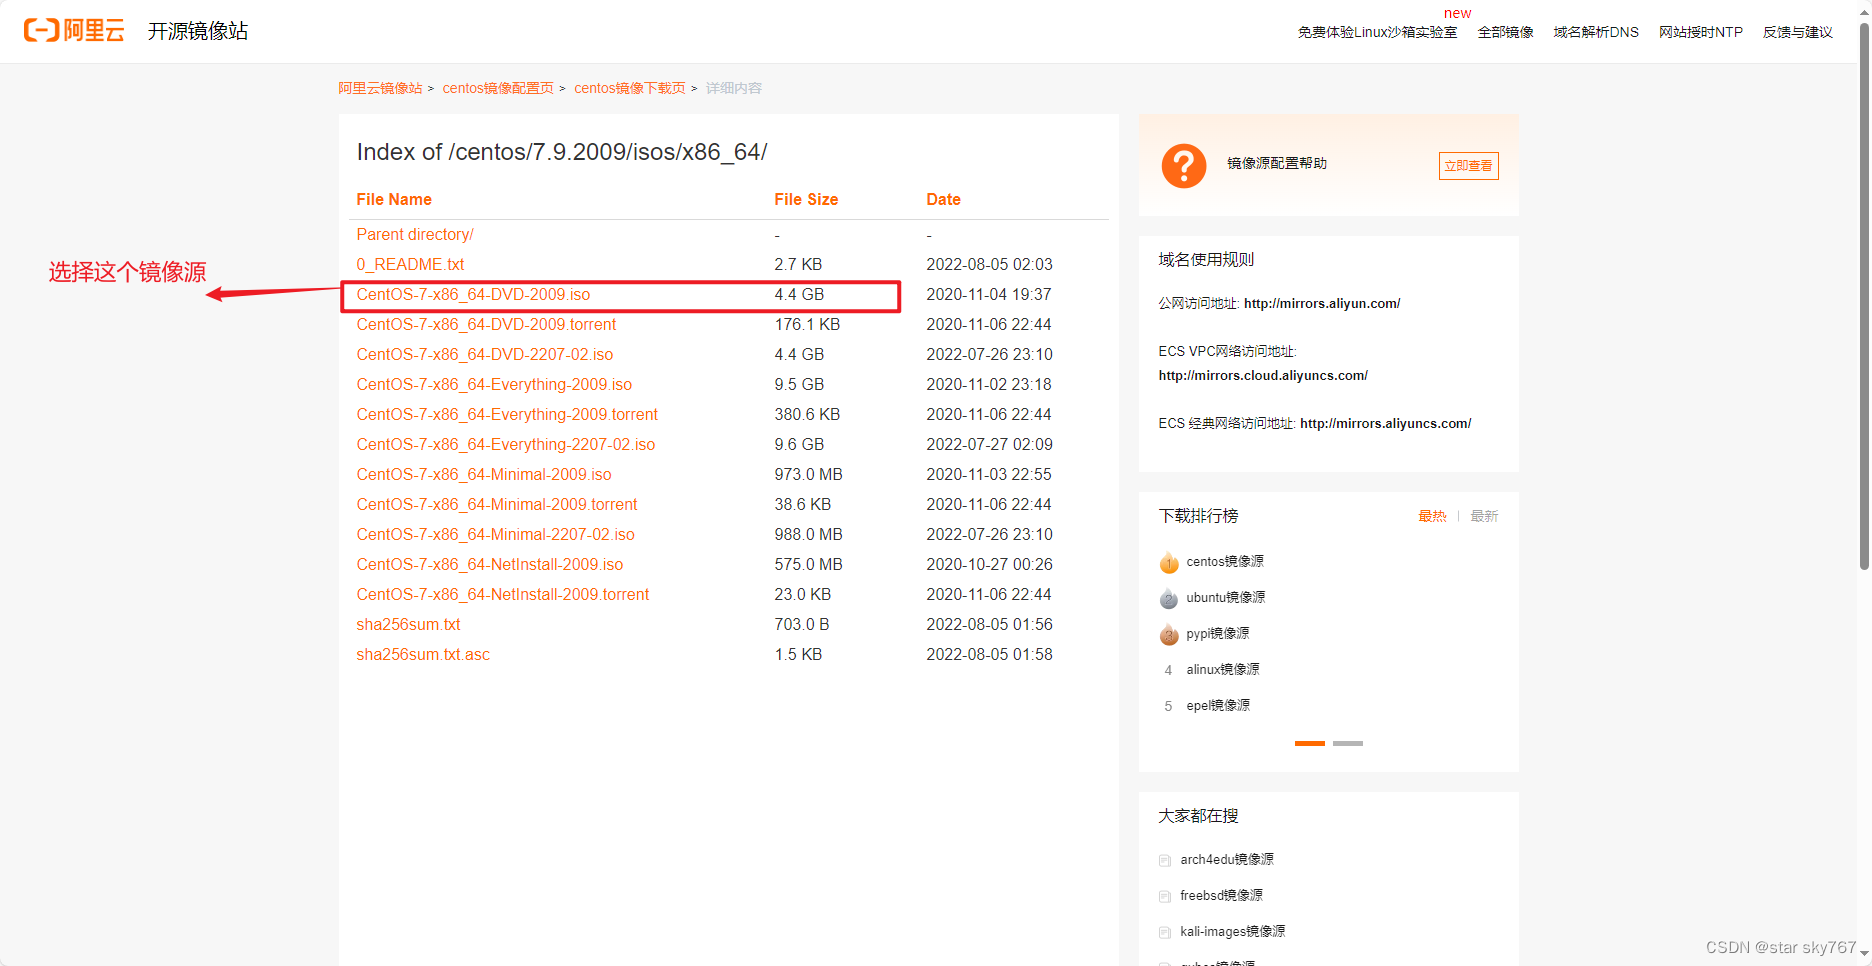Download CentOS-7-x86_64-Minimal-2207-02.iso
The width and height of the screenshot is (1872, 966).
click(x=495, y=534)
